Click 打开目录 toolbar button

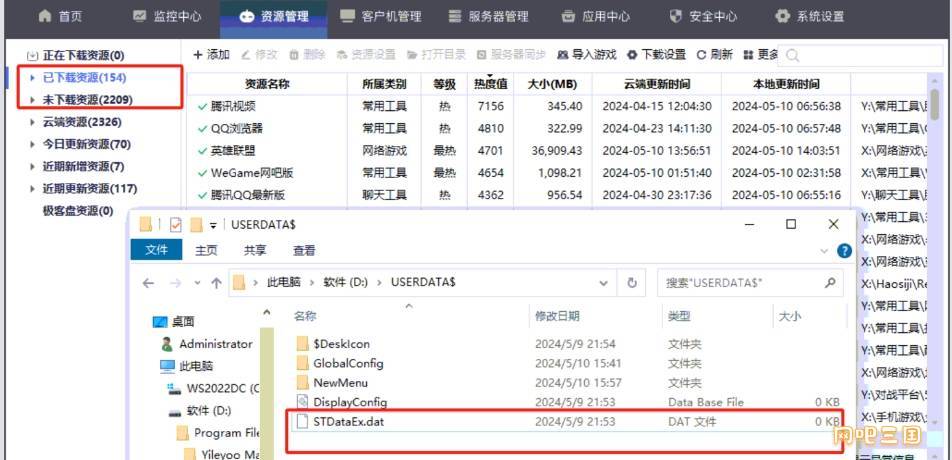(437, 55)
